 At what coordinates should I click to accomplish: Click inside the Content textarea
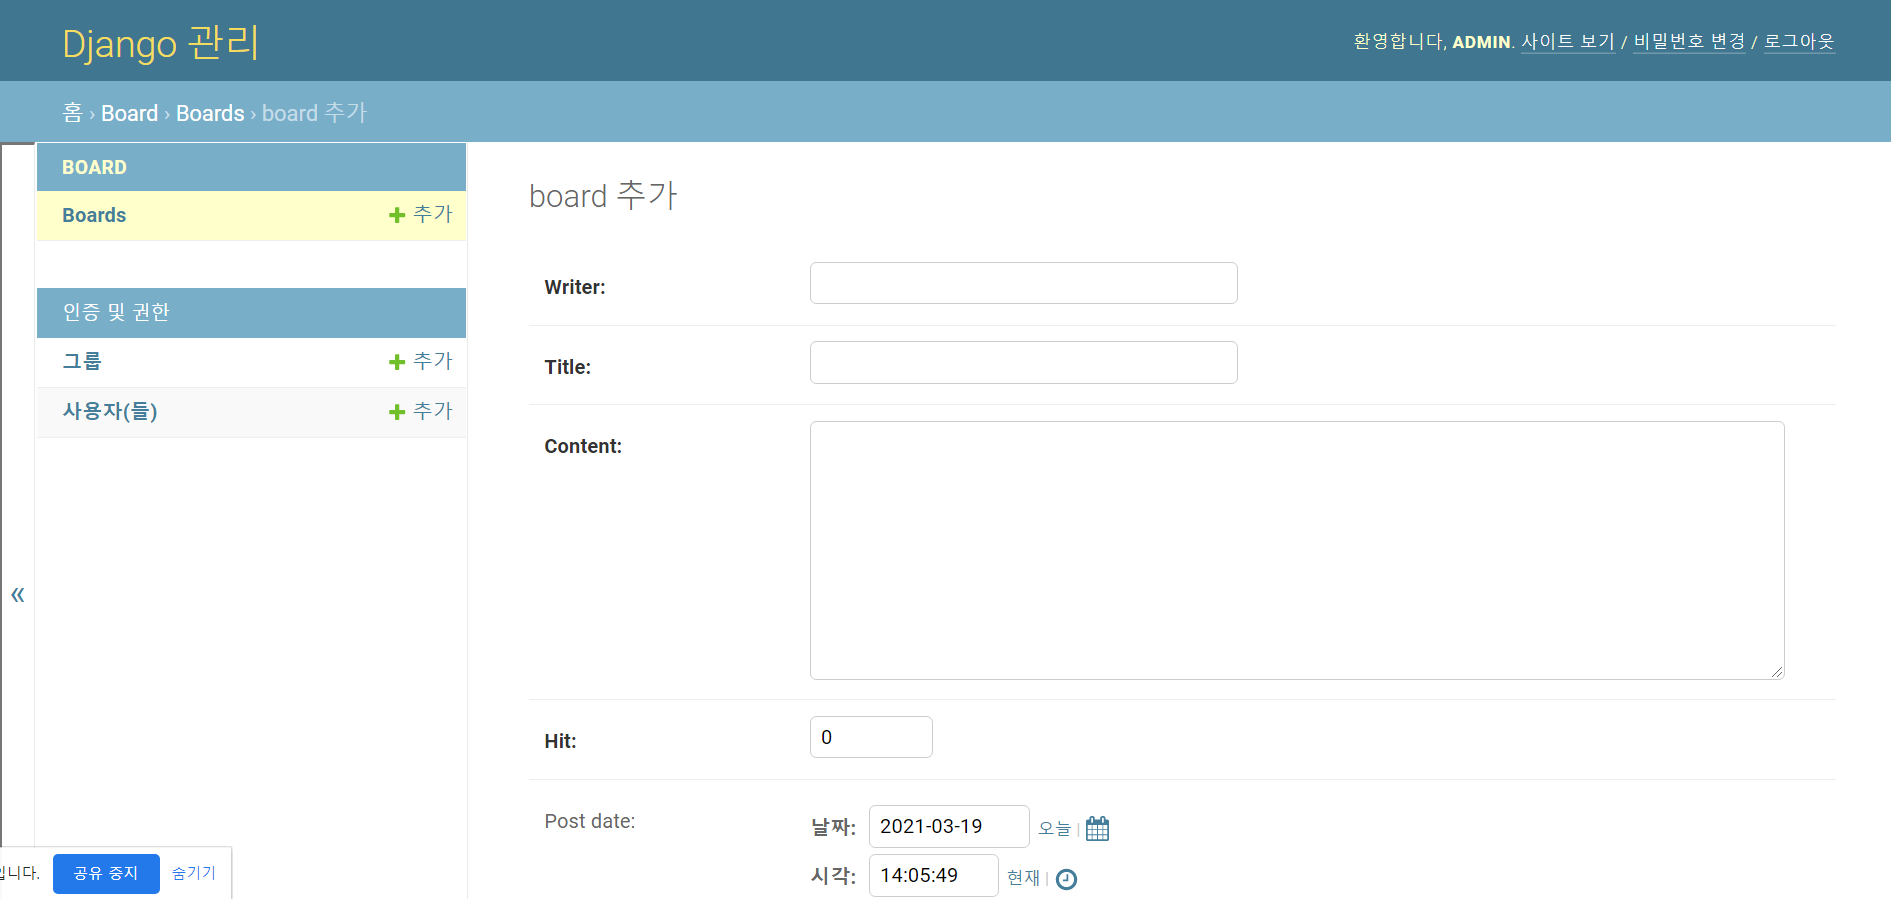pos(1297,550)
